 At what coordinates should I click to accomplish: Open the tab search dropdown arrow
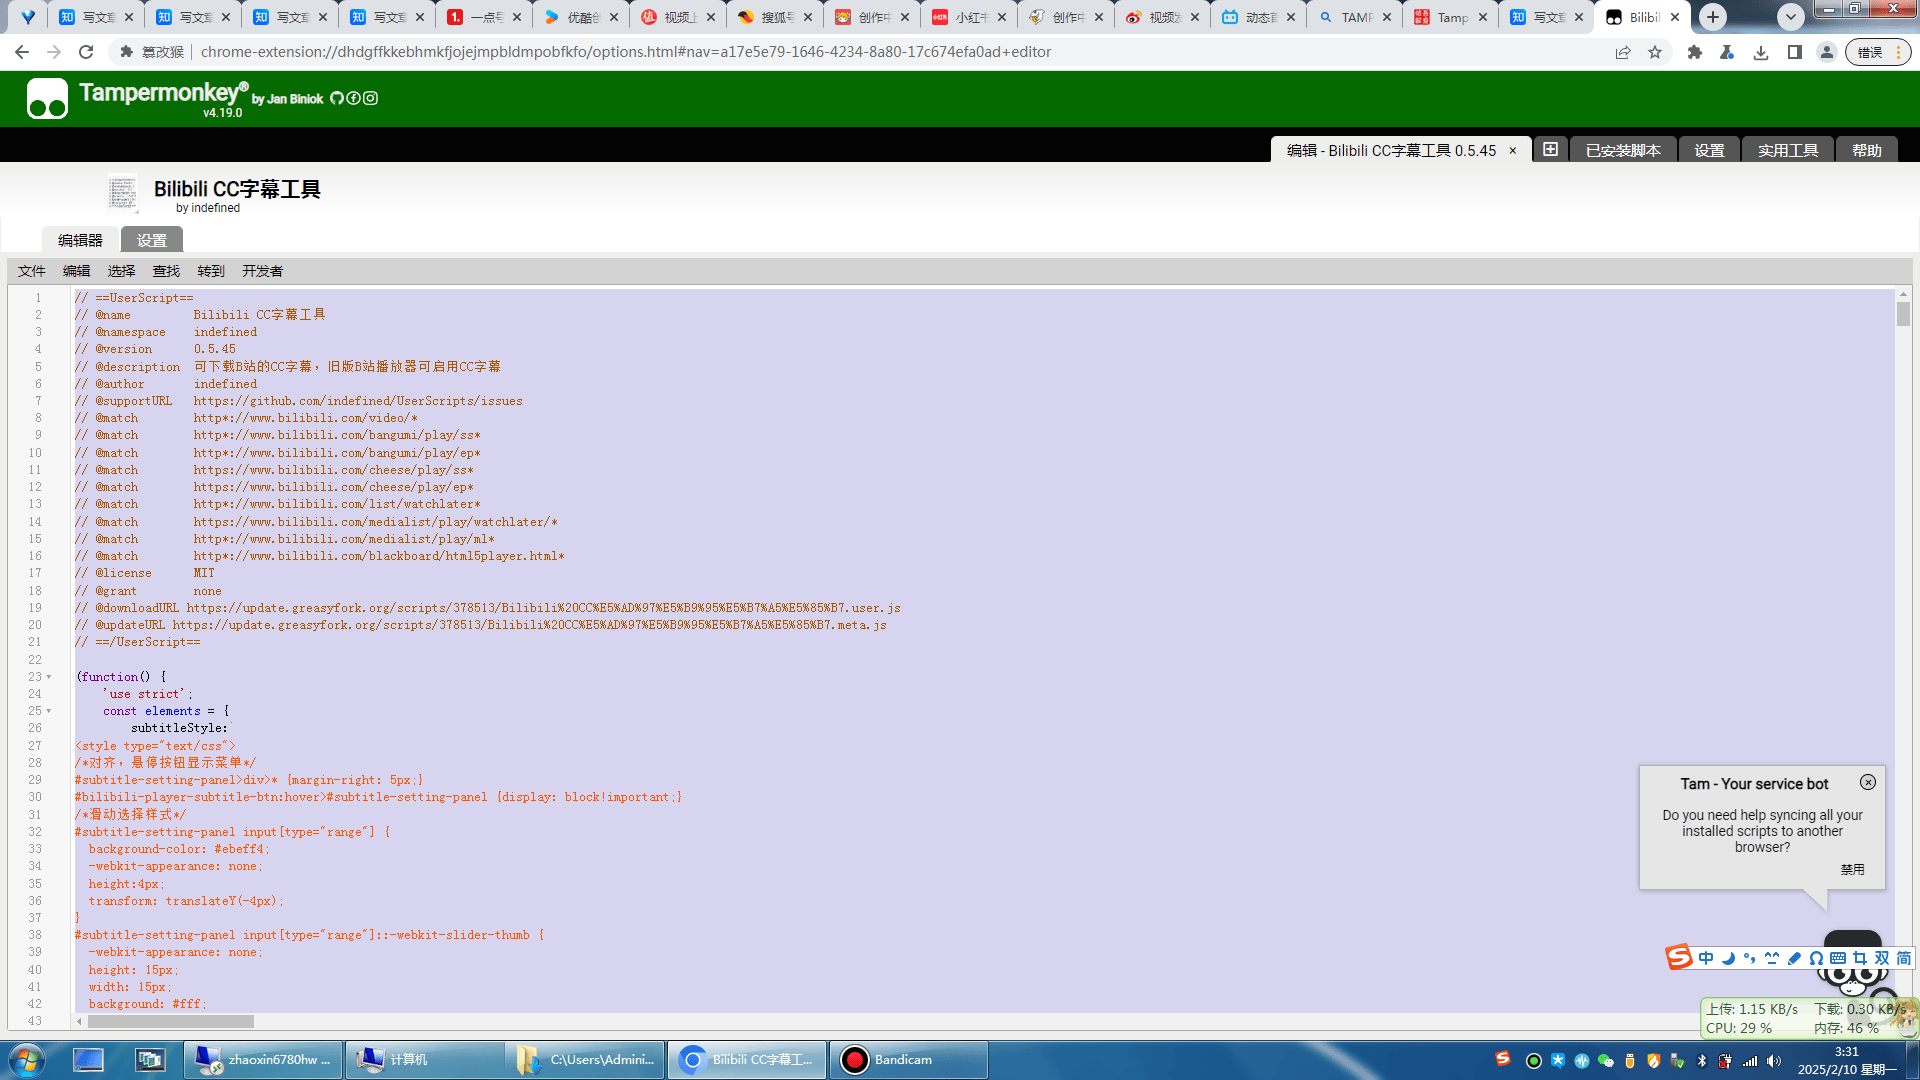coord(1791,17)
